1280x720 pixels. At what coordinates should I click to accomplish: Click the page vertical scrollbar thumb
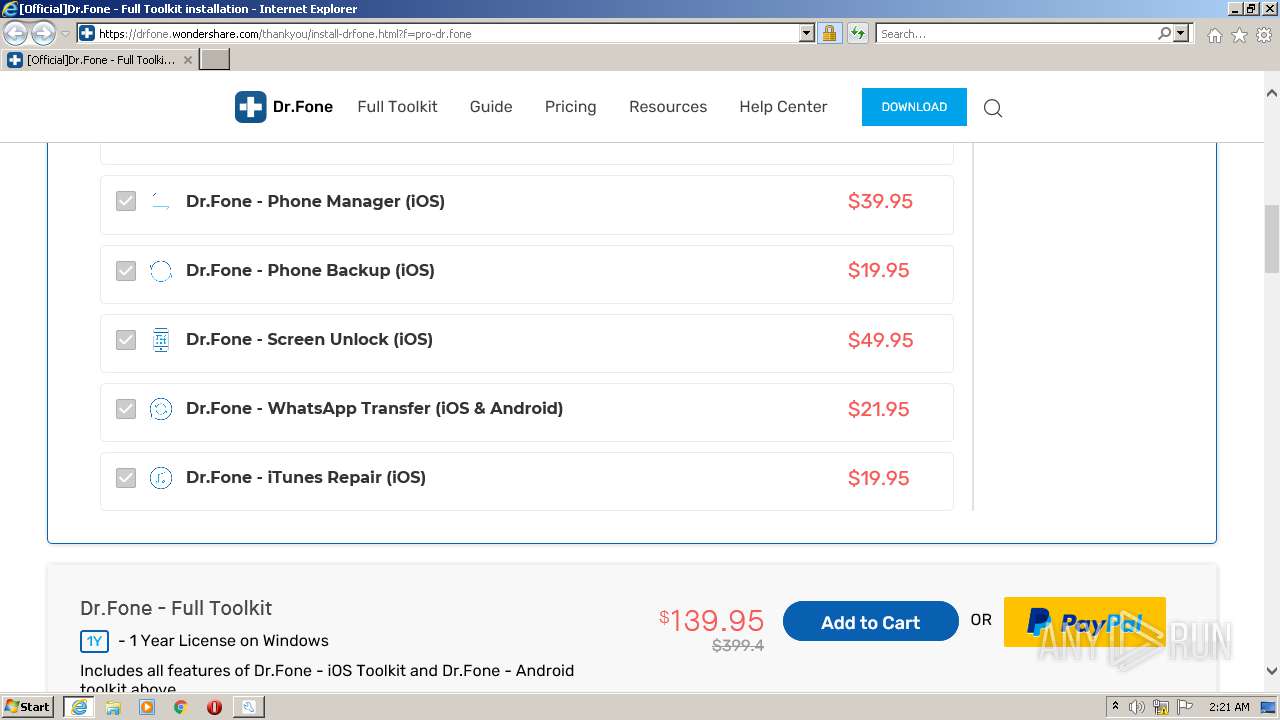tap(1272, 238)
